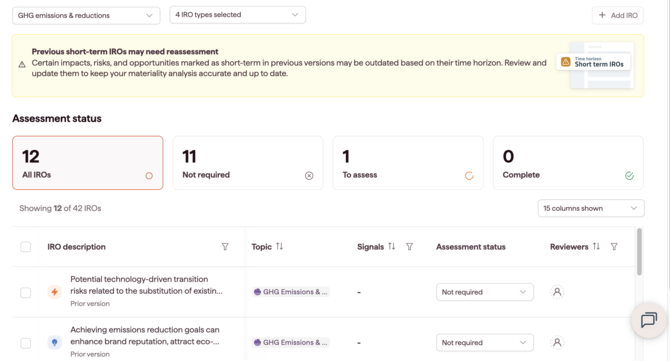Assign reviewer icon on emissions goals row

click(x=557, y=343)
